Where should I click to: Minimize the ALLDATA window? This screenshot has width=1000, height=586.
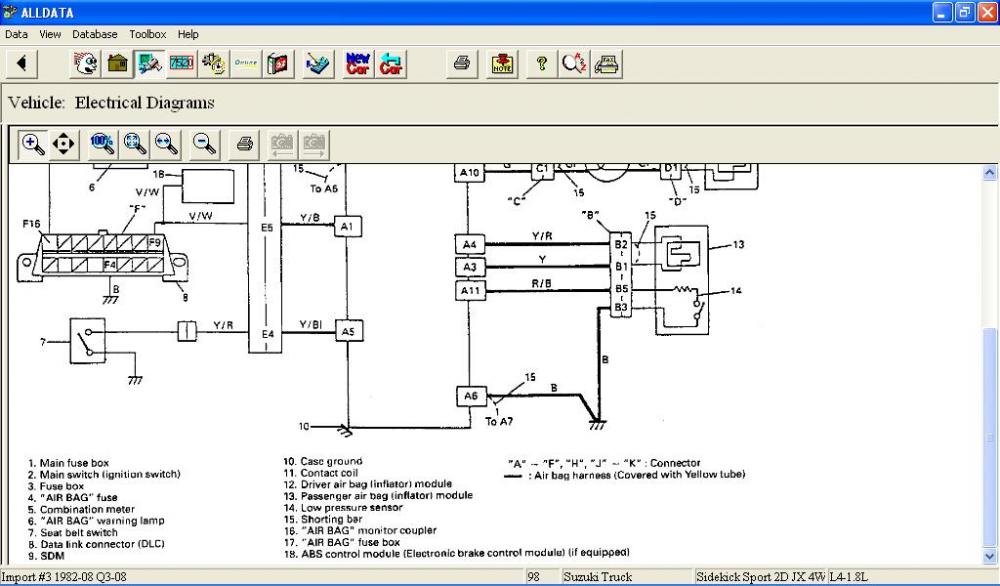click(x=942, y=12)
